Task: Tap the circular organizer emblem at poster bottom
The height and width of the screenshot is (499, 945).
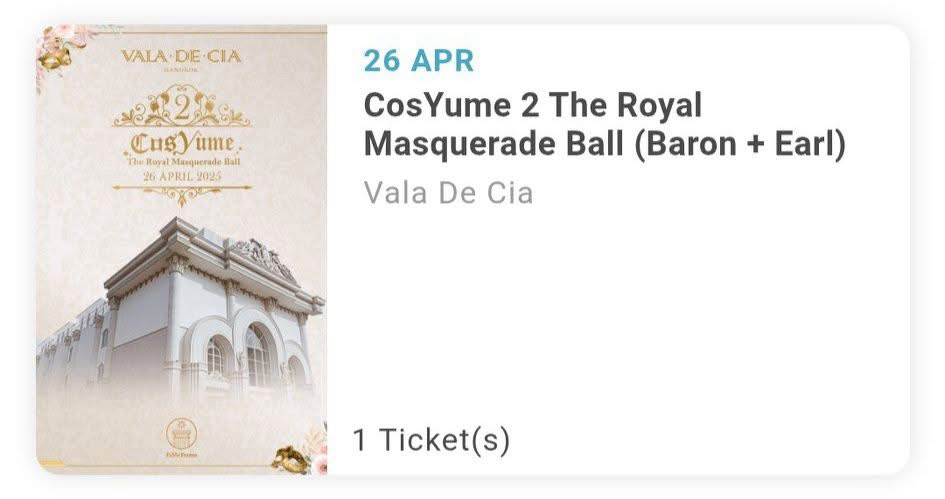Action: 181,434
